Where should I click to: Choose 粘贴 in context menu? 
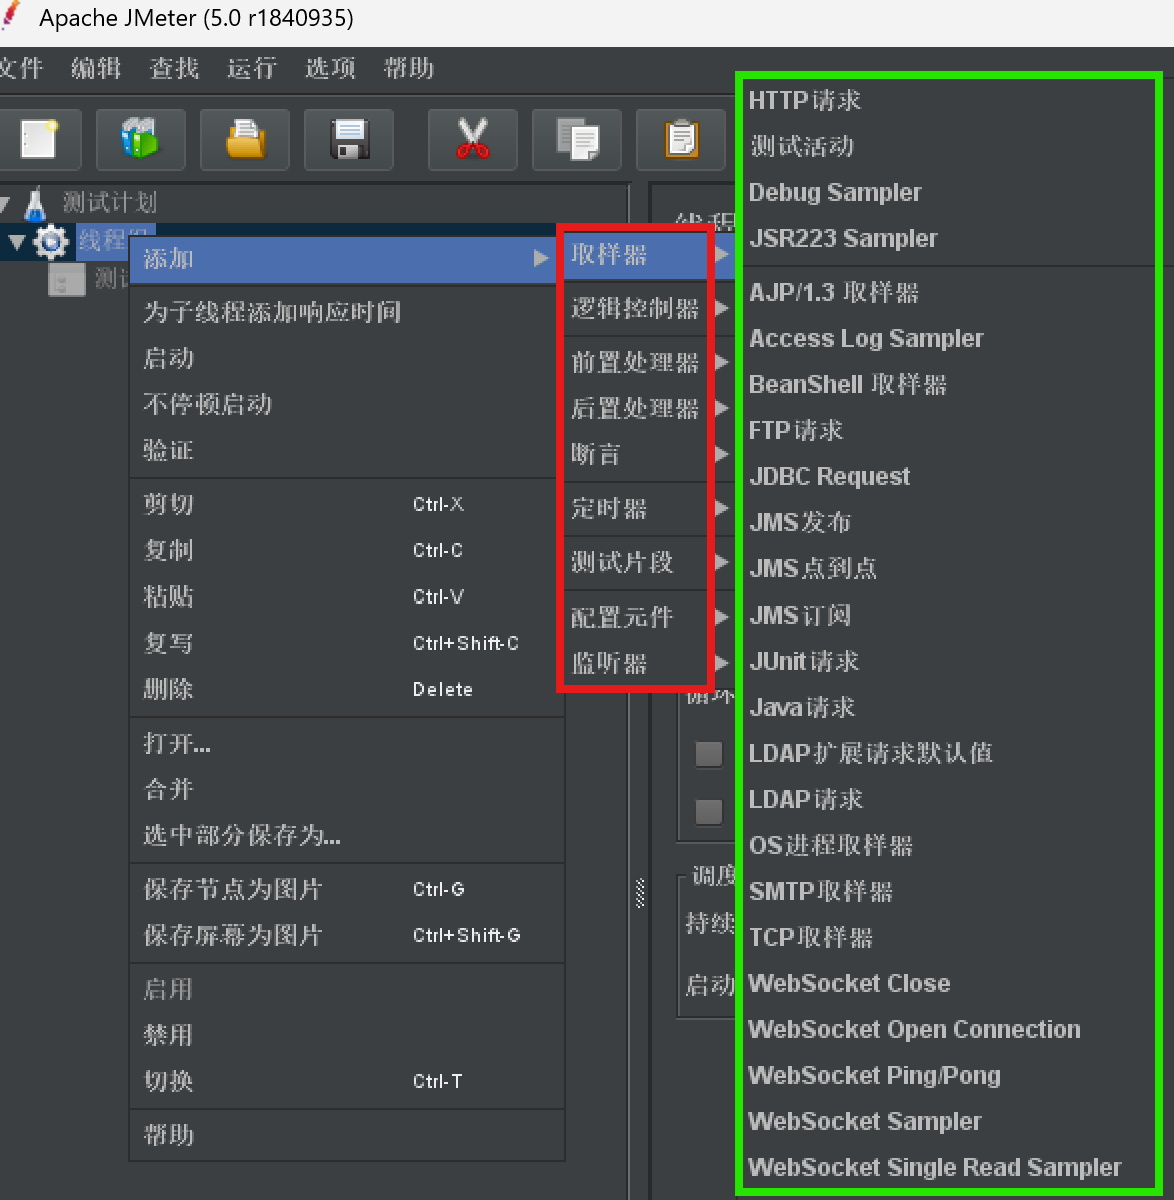click(x=346, y=597)
